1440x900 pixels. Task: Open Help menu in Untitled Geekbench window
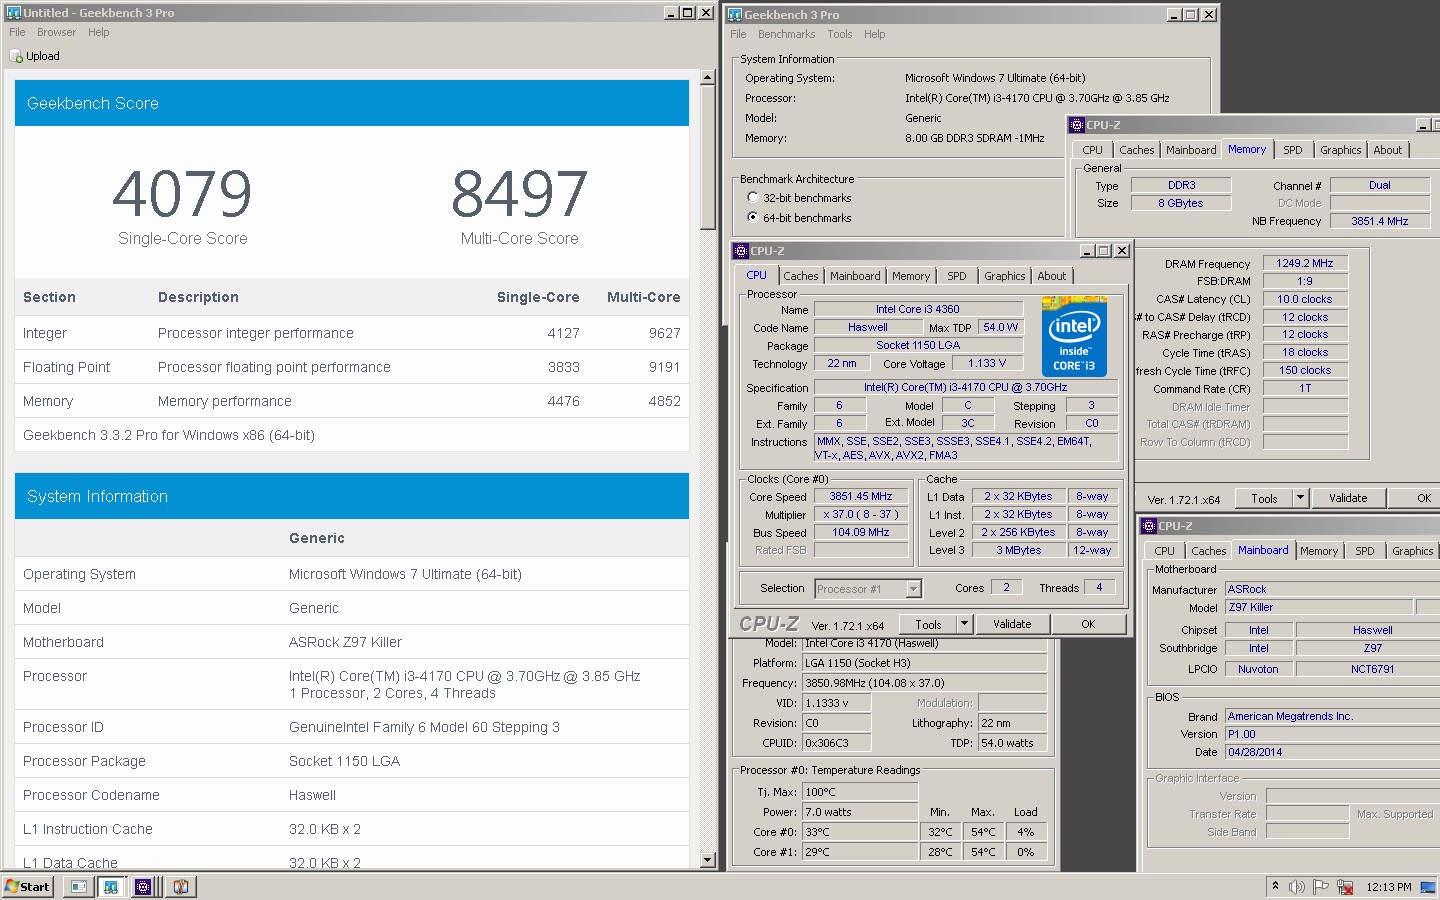98,32
